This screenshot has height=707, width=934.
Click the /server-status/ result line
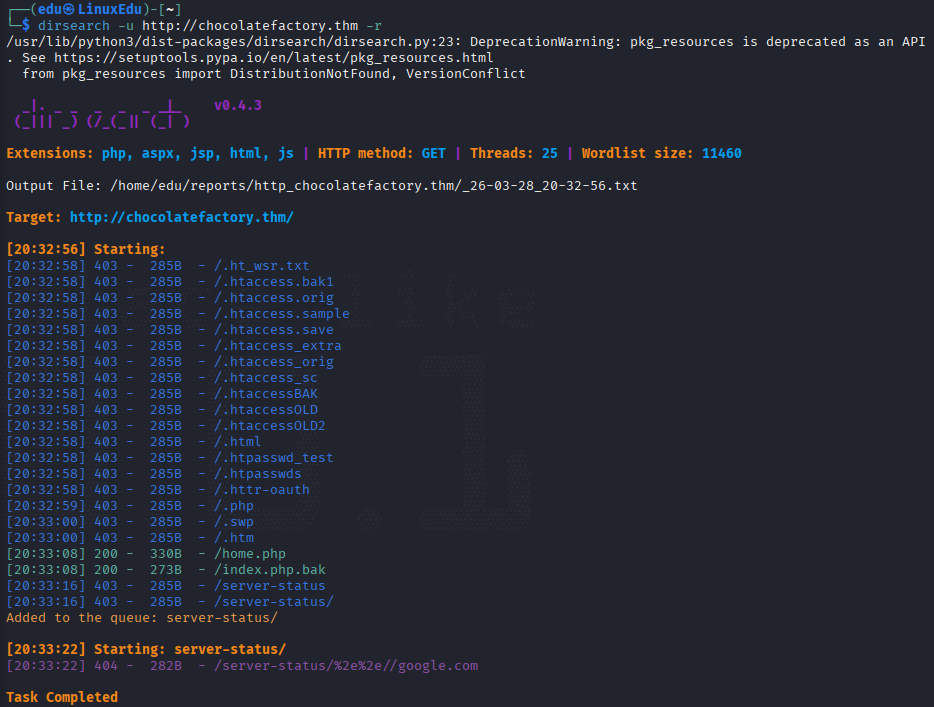170,602
